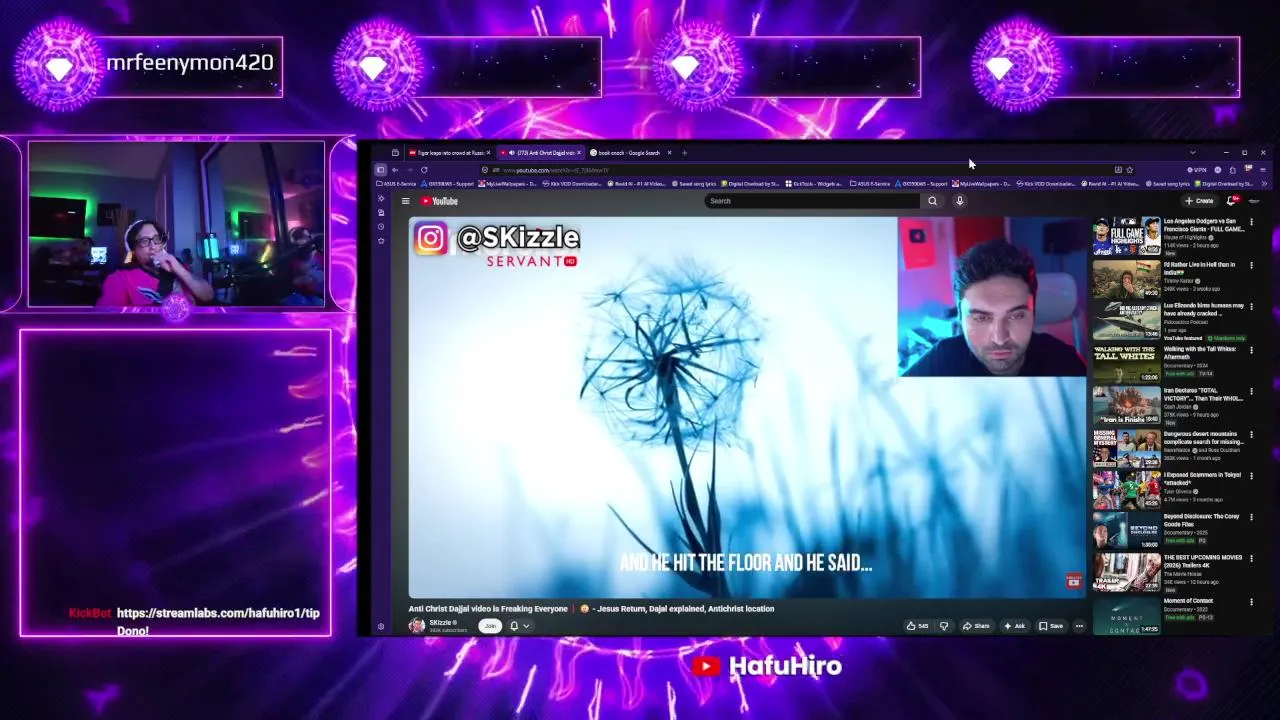Click the YouTube logo home link
The width and height of the screenshot is (1280, 720).
[439, 201]
